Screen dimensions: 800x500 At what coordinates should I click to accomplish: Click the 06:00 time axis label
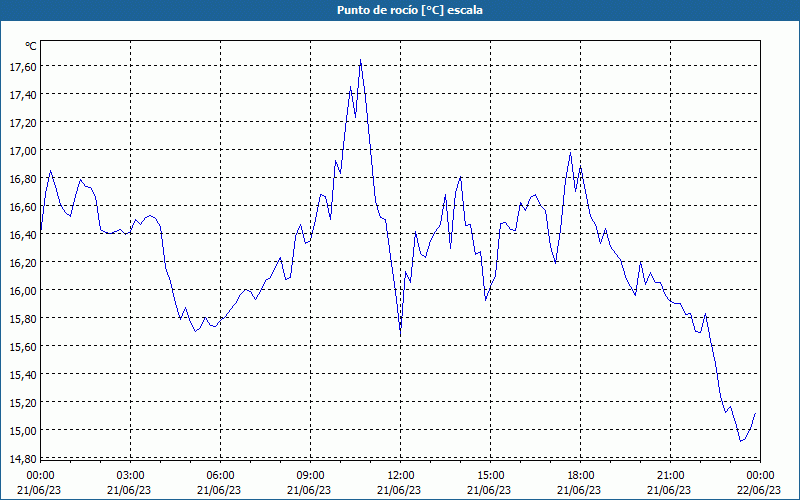coord(220,476)
